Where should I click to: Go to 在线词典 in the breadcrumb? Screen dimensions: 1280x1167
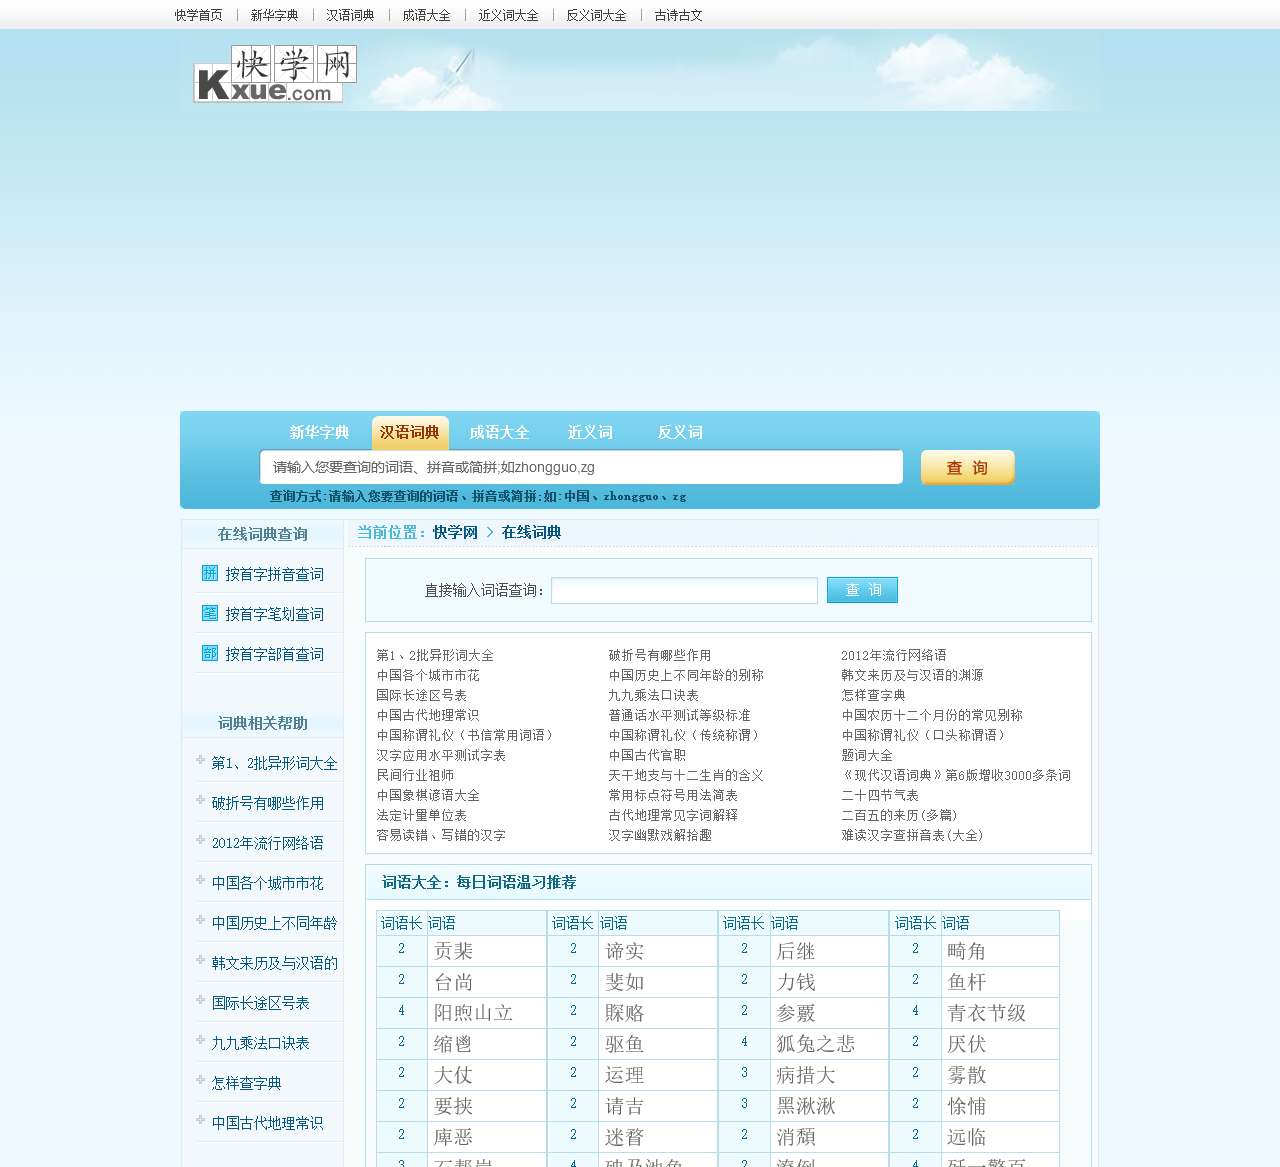531,532
